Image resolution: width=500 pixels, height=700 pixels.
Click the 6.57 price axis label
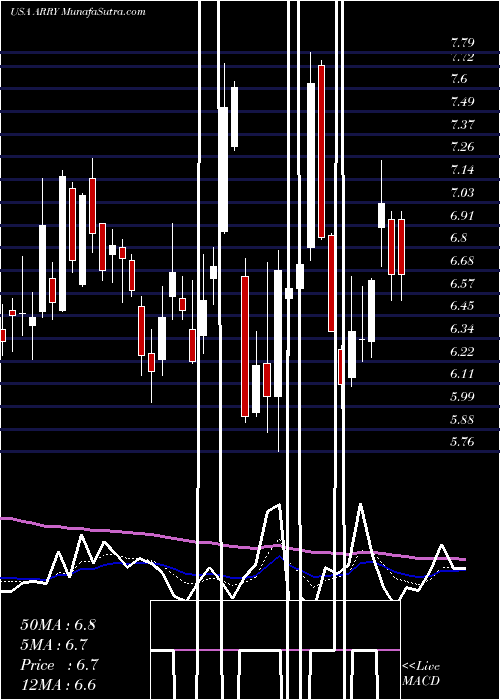point(462,283)
